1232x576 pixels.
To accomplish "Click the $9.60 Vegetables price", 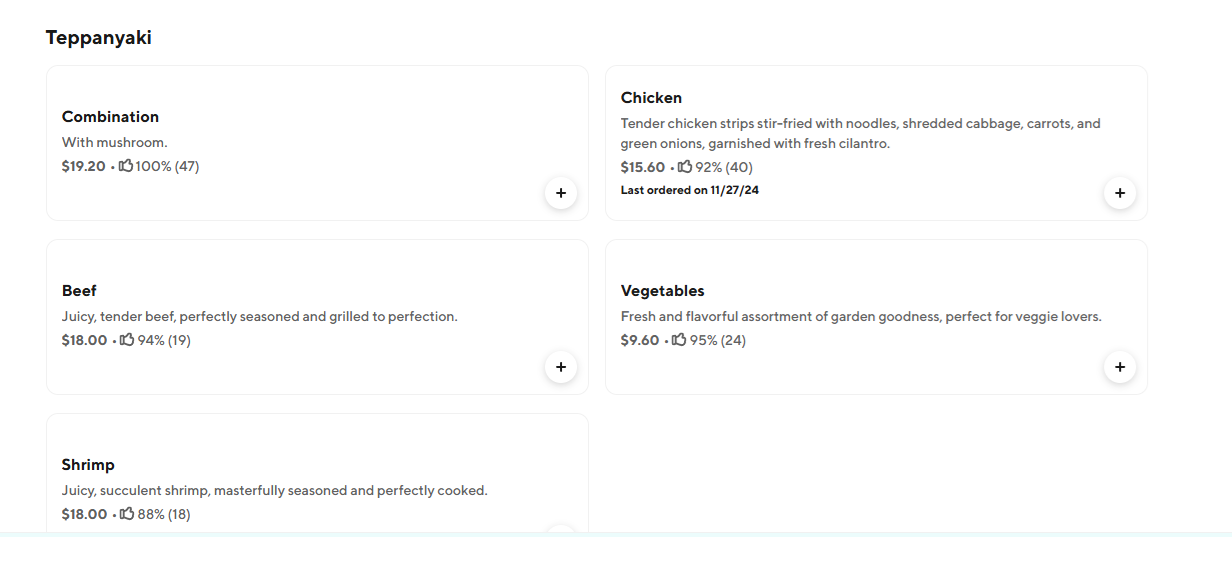I will point(640,340).
